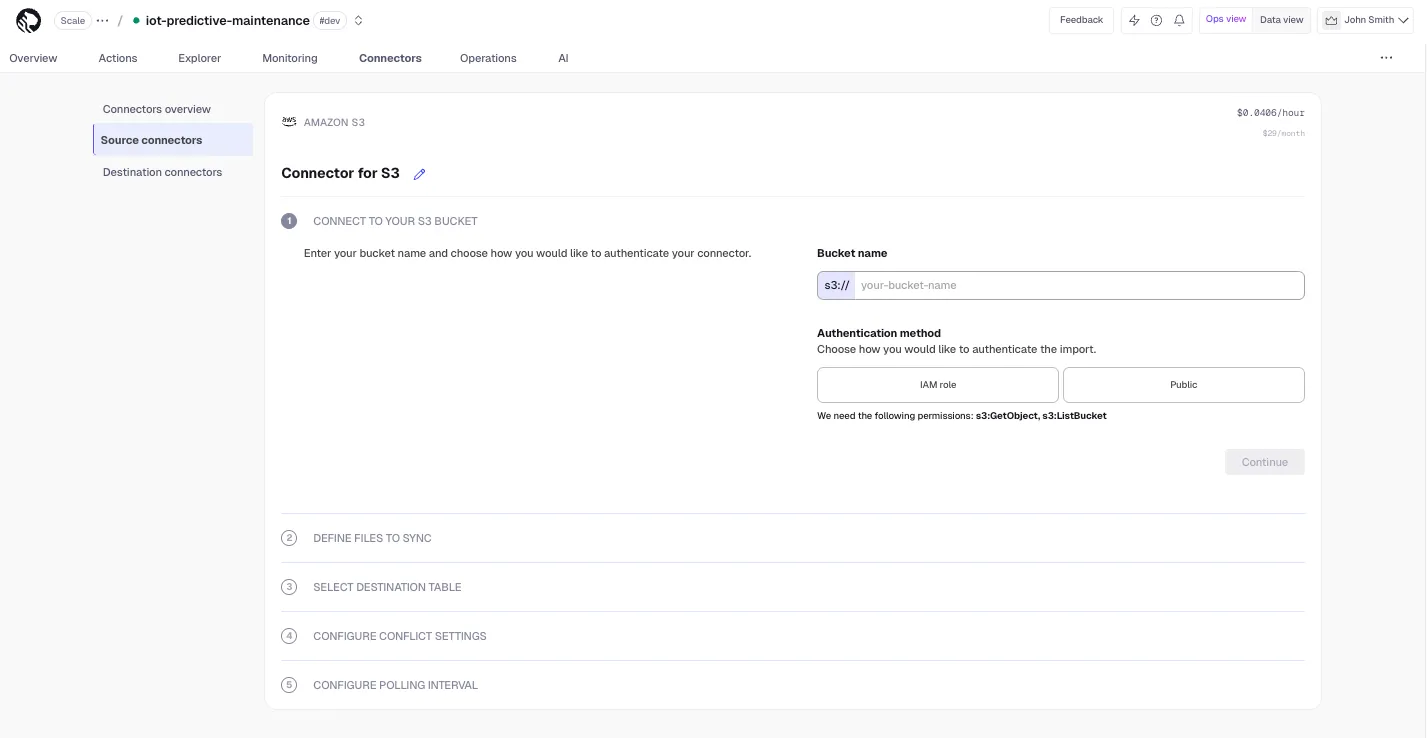Edit connector name with pencil icon
The width and height of the screenshot is (1427, 738).
point(420,174)
